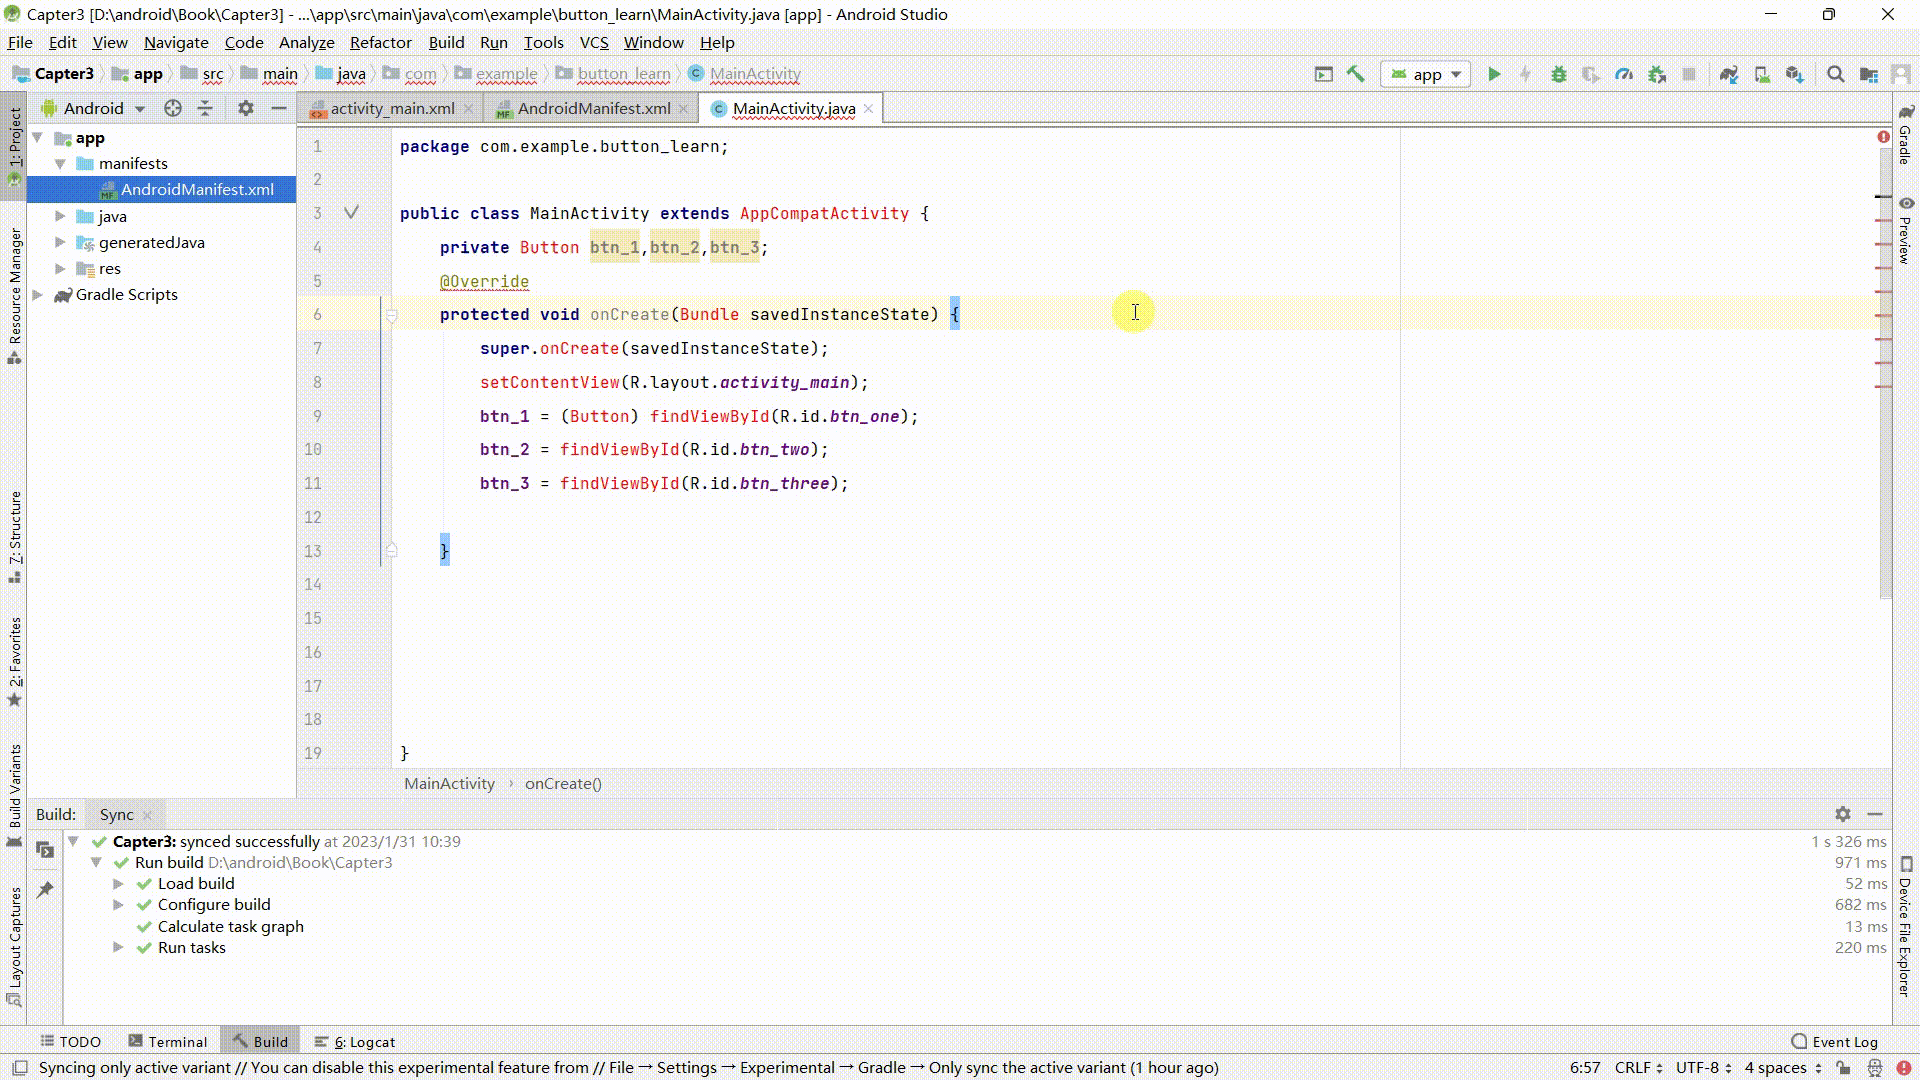Run the app with green play button
This screenshot has width=1920, height=1080.
point(1494,74)
